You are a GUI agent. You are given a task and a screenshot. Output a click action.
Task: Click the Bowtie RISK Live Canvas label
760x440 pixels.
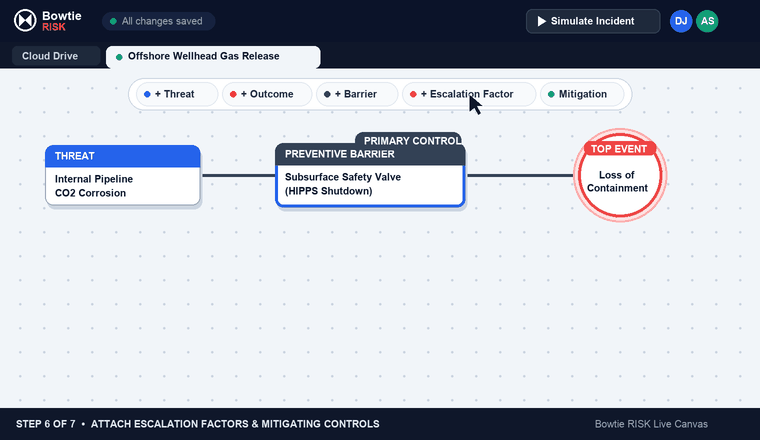coord(651,424)
